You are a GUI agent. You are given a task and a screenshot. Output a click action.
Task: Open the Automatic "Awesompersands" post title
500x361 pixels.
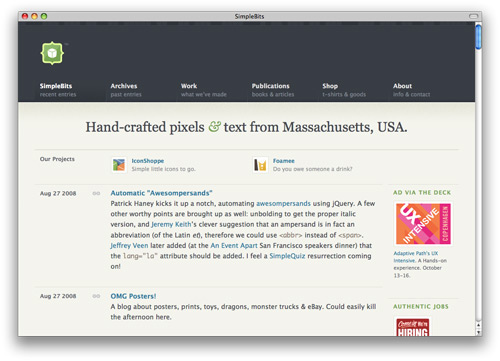pos(161,193)
